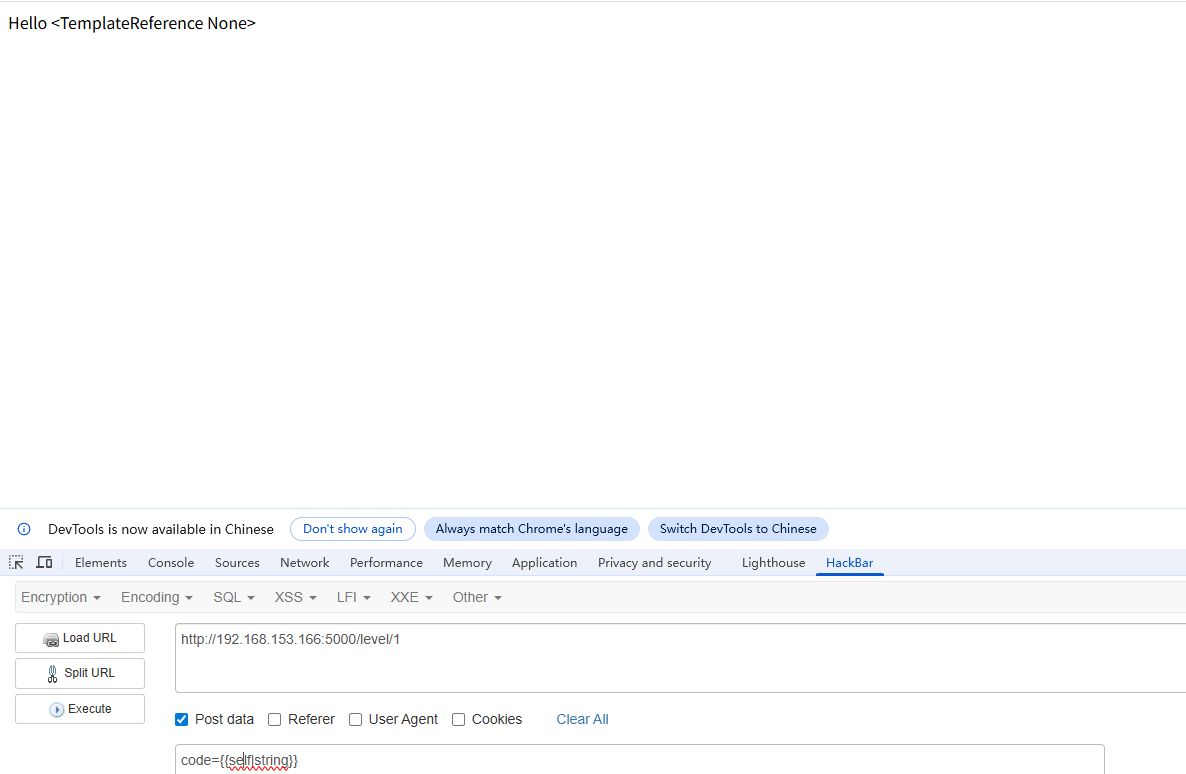The height and width of the screenshot is (774, 1186).
Task: Expand the Encoding dropdown
Action: pos(156,598)
